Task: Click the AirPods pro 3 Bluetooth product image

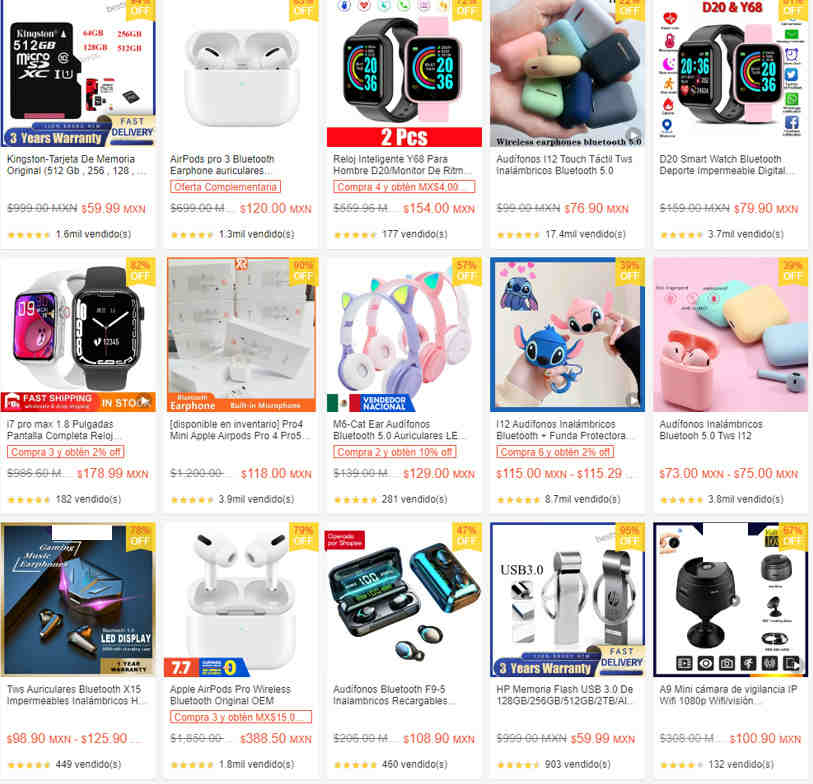Action: click(241, 73)
